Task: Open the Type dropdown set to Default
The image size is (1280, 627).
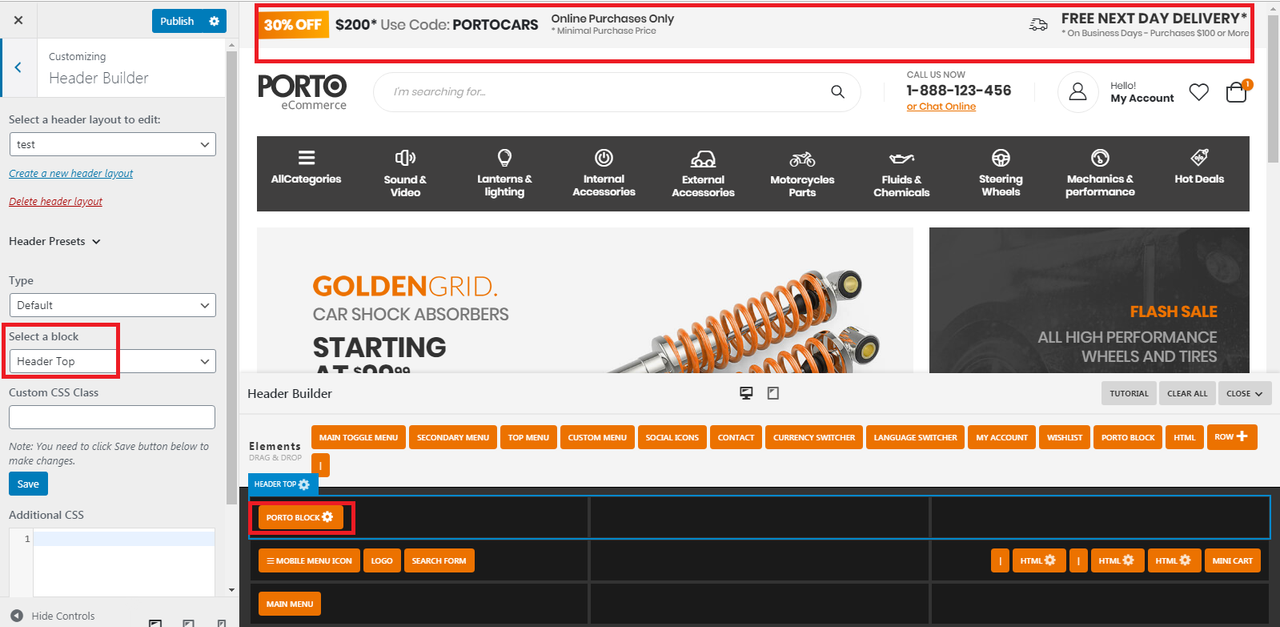Action: 112,305
